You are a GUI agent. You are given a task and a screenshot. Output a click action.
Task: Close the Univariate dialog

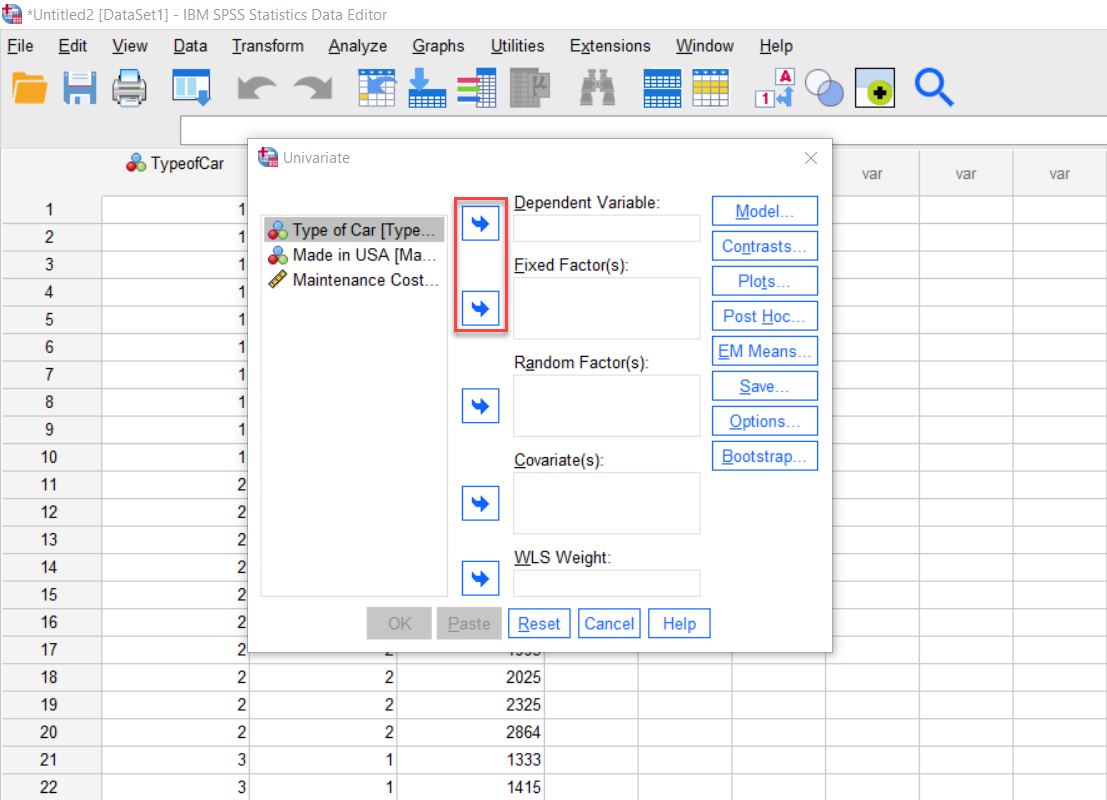810,158
